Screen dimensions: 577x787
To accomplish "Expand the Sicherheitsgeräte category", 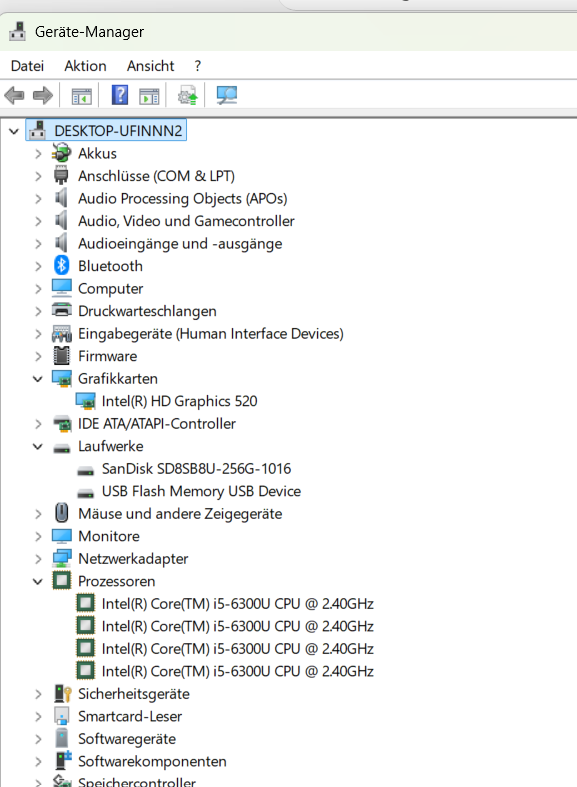I will point(38,694).
